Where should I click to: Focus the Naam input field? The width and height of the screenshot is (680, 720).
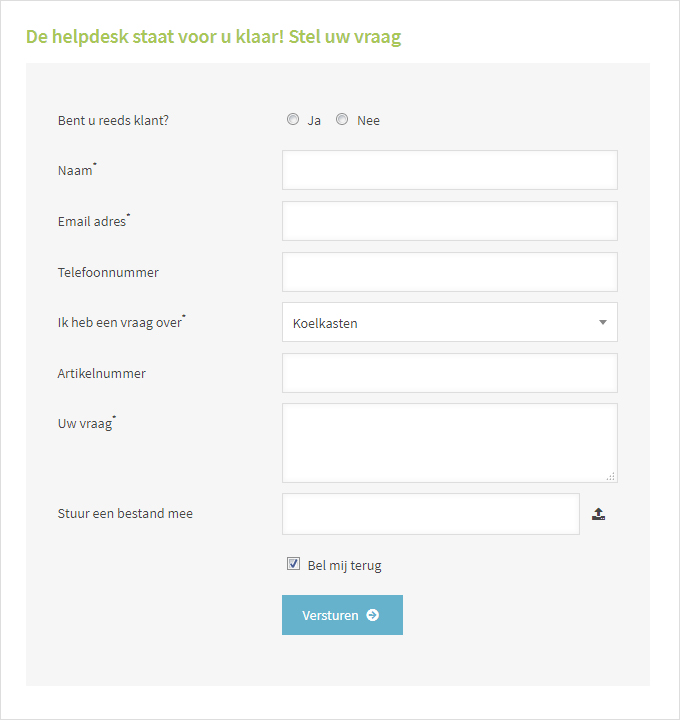[x=450, y=170]
